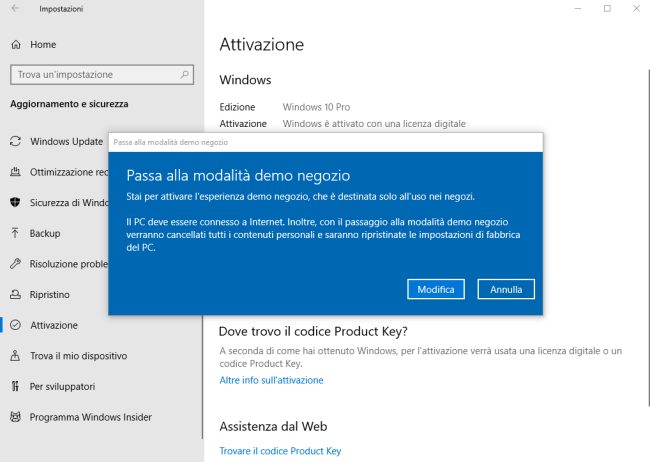The height and width of the screenshot is (462, 650).
Task: Click the Assistenza dal Web heading
Action: pos(273,426)
